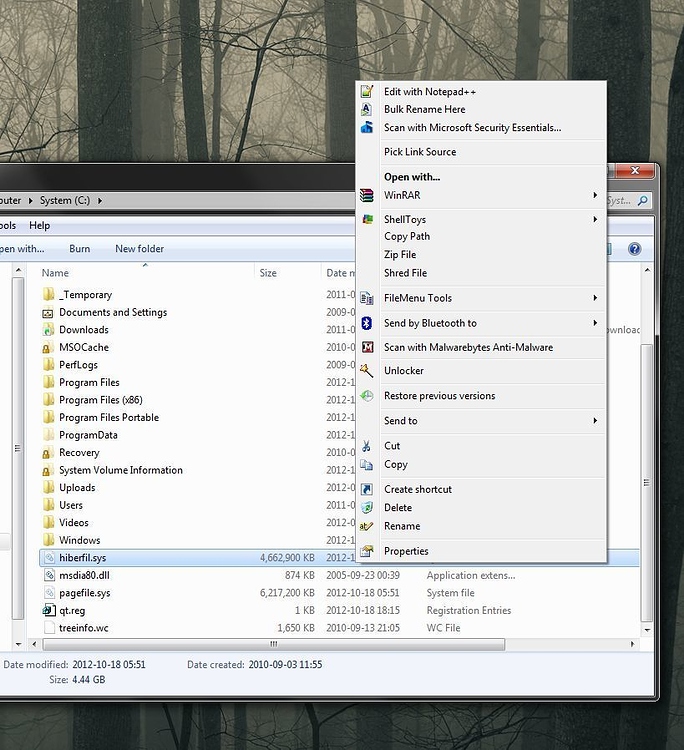Close the Explorer window
Screen dimensions: 684x750
635,170
